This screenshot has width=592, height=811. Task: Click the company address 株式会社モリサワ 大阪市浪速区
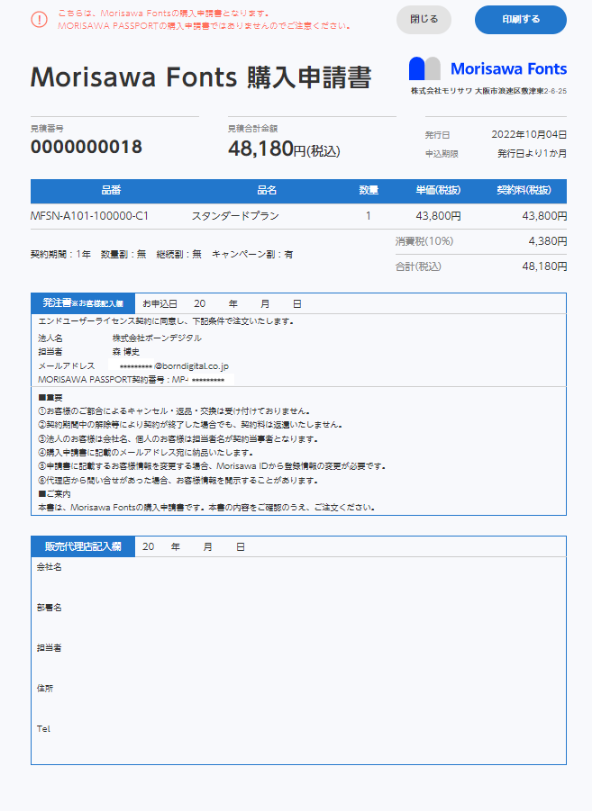coord(489,91)
